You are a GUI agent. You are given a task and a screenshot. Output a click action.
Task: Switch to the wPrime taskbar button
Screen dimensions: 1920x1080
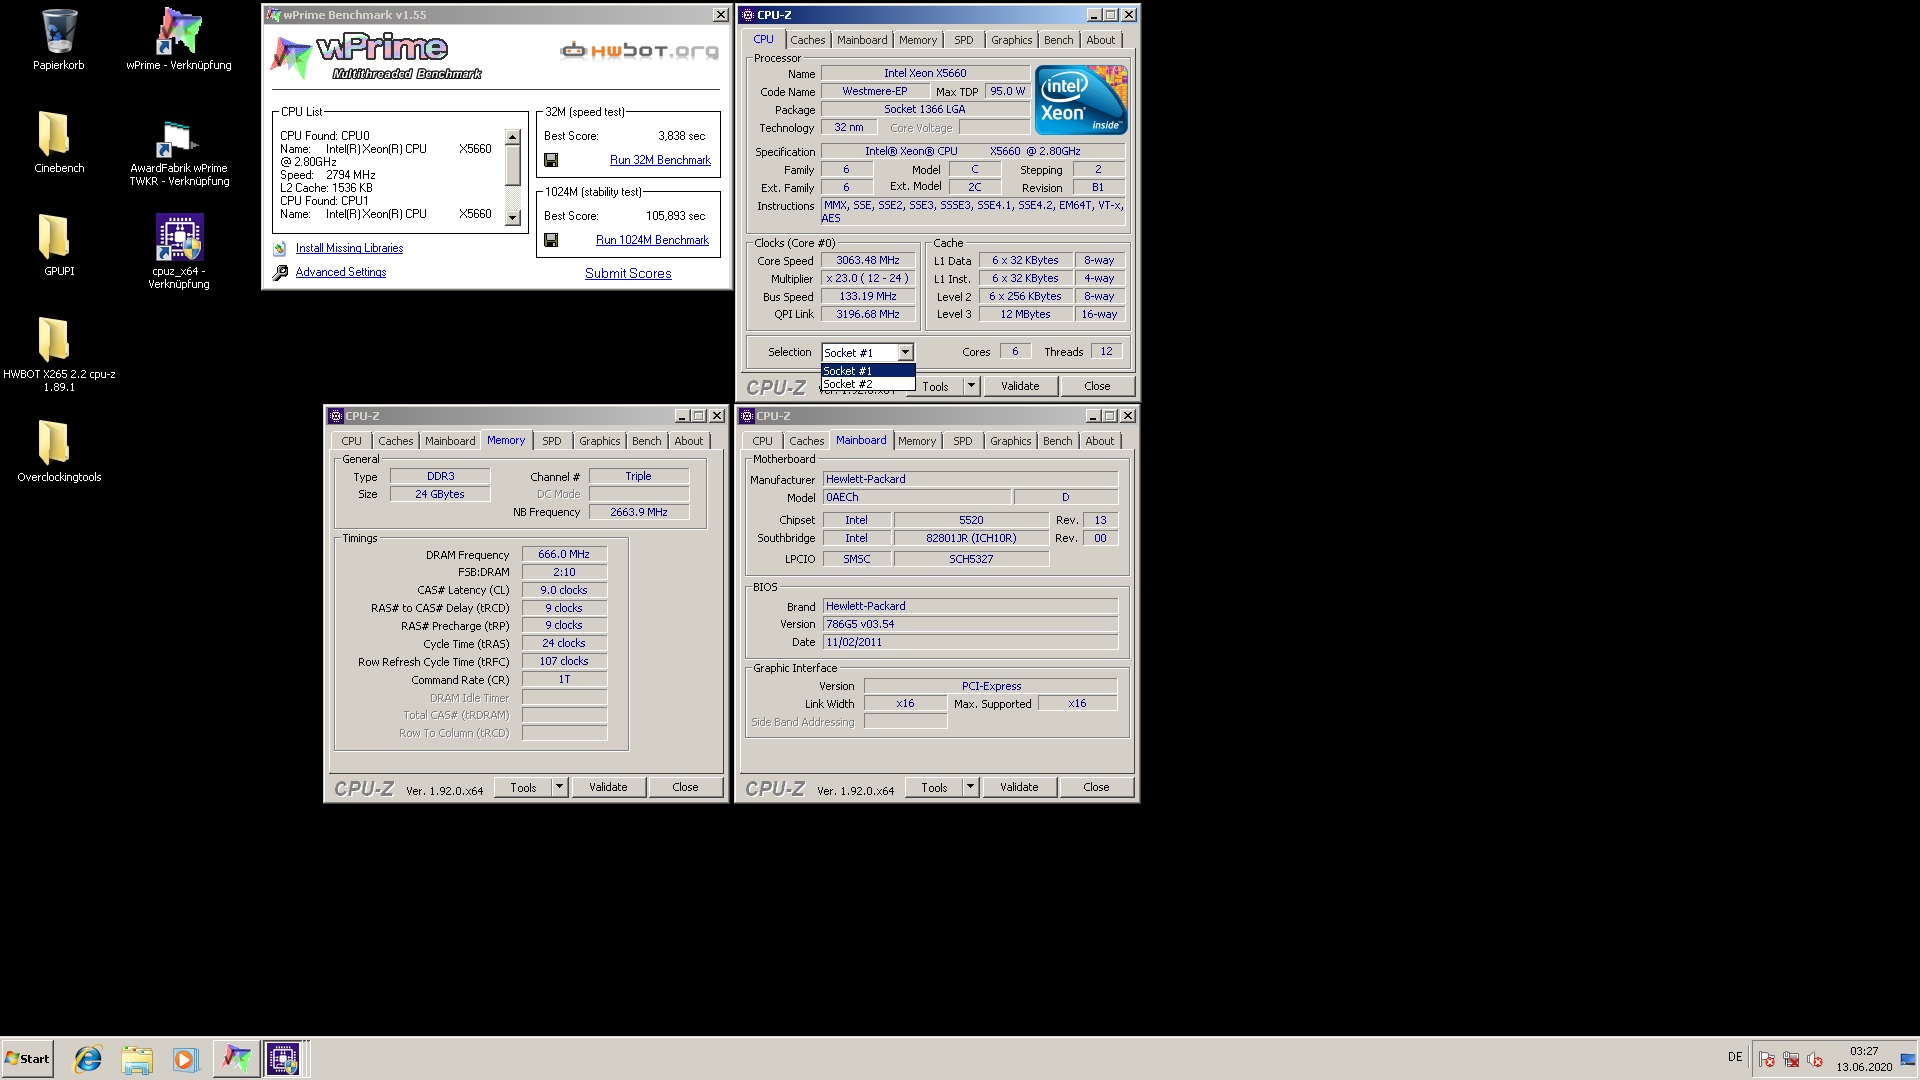236,1059
